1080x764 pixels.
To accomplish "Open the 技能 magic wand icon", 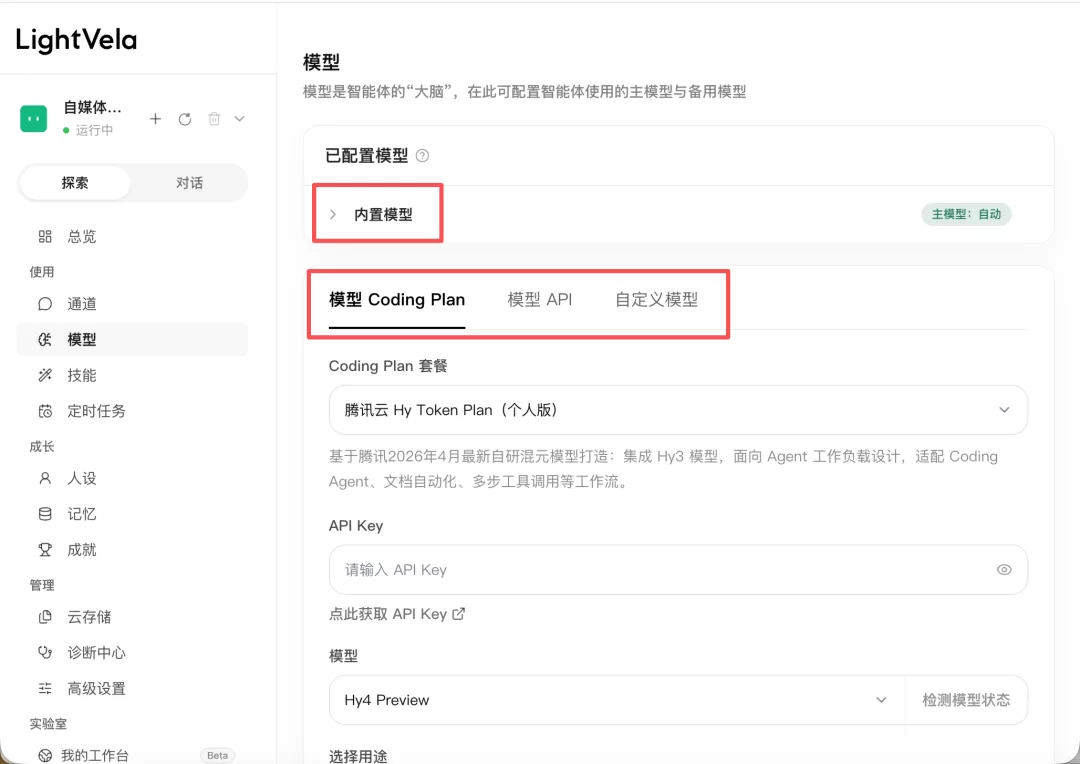I will click(x=45, y=375).
